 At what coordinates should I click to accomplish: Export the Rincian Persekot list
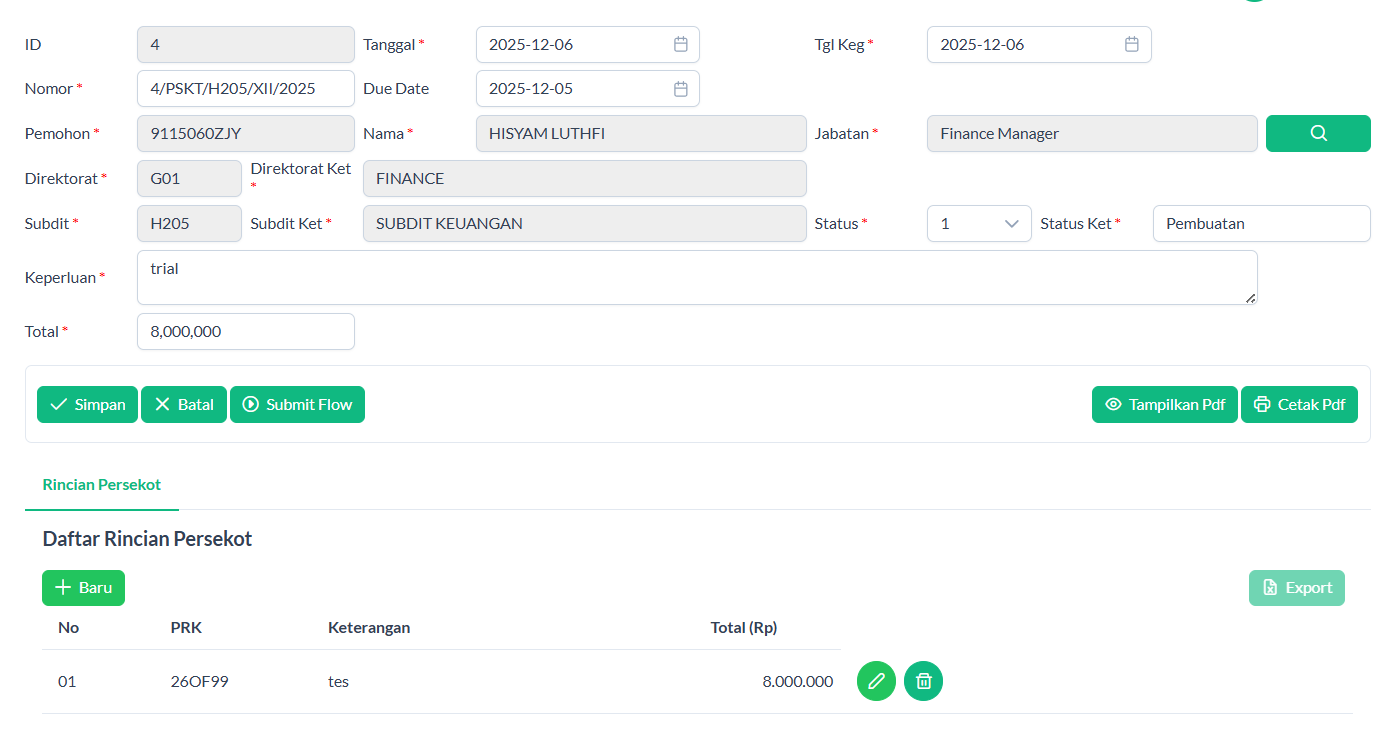[1296, 588]
